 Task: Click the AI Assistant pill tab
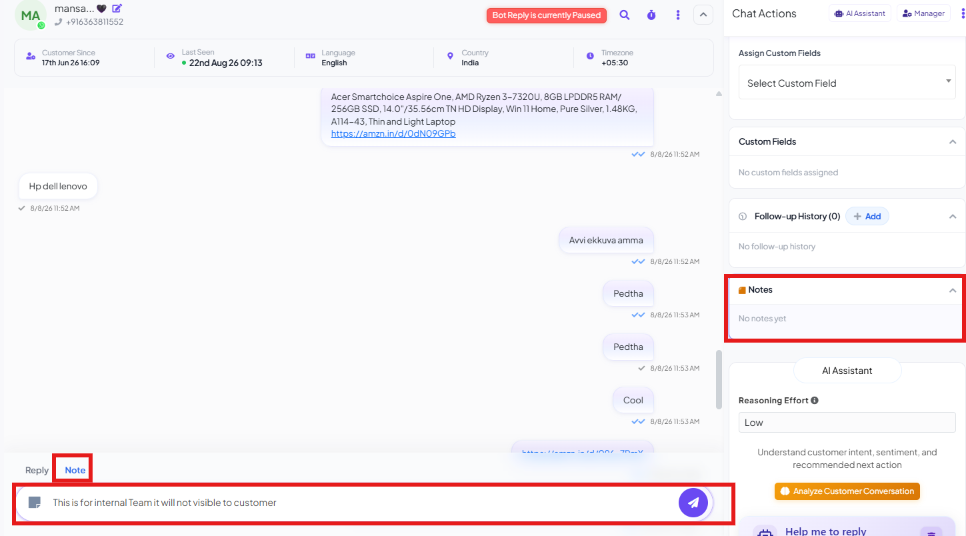tap(847, 370)
